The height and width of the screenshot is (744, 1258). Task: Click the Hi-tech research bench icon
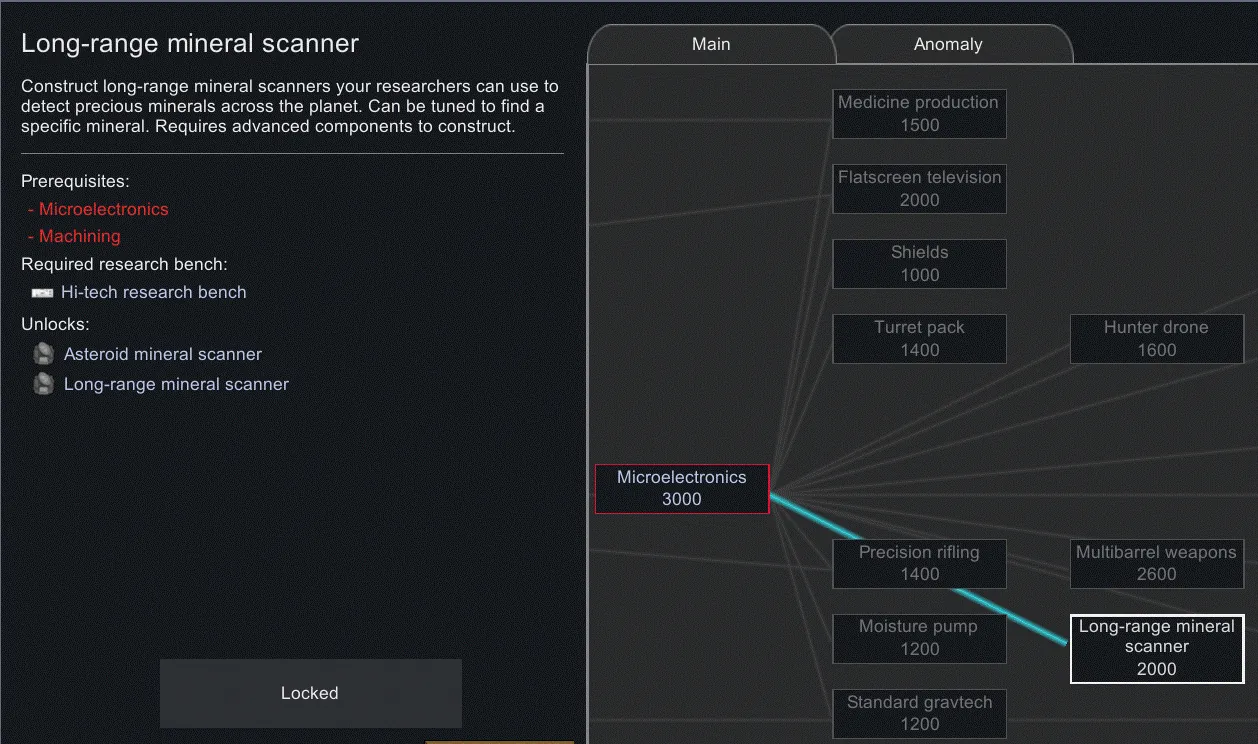[42, 292]
